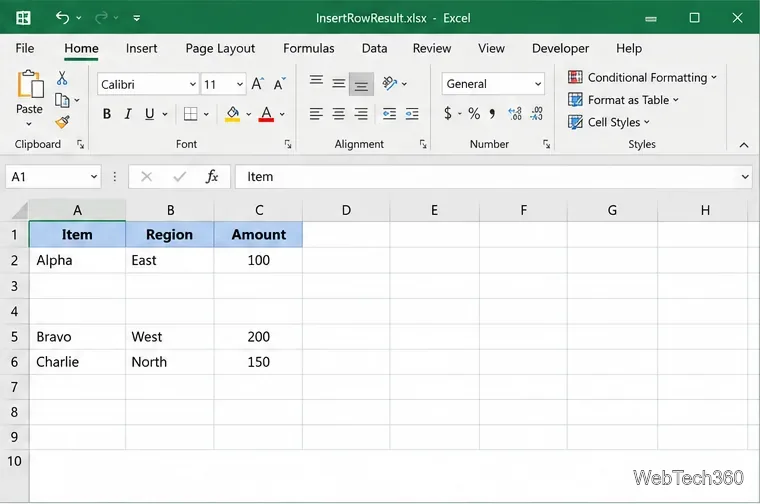Collapse the ribbon with the chevron

tap(744, 145)
